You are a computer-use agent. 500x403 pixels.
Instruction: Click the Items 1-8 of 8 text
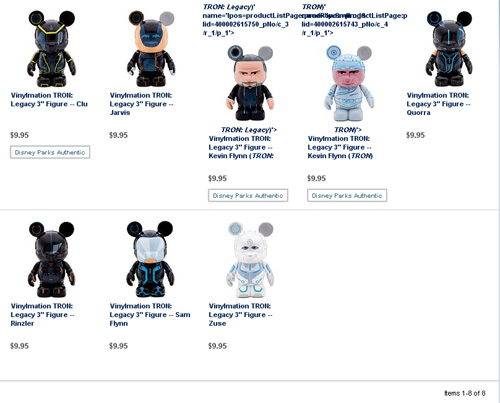click(465, 393)
